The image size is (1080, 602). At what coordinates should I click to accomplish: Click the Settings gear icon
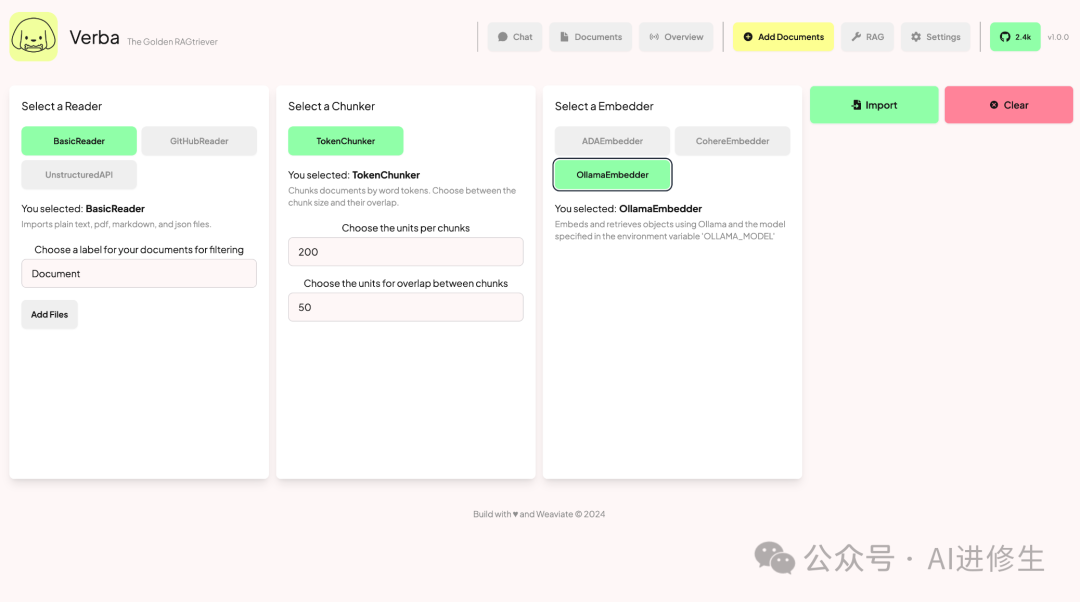click(916, 37)
